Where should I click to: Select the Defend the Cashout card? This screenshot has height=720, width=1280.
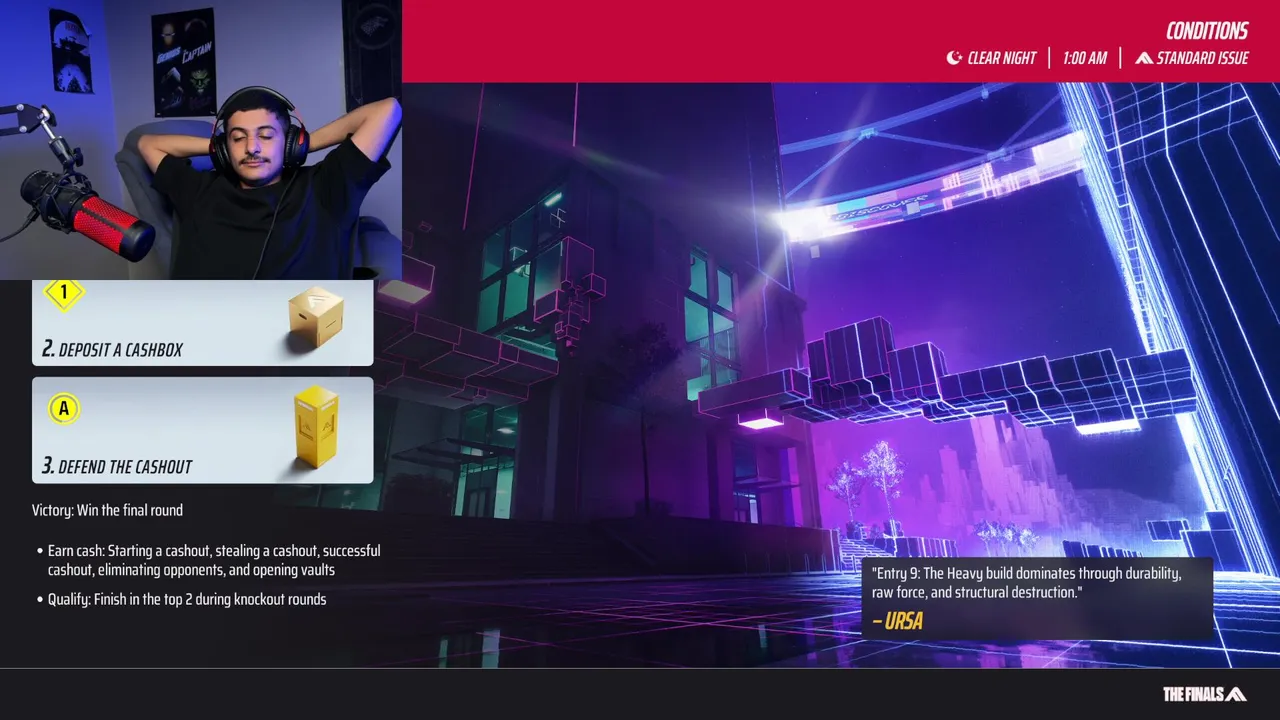202,430
